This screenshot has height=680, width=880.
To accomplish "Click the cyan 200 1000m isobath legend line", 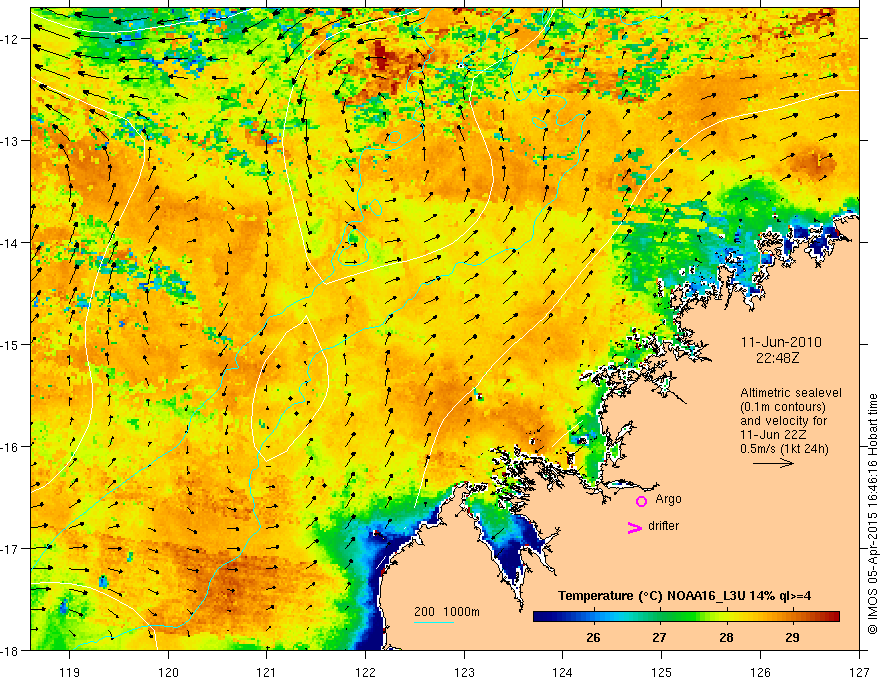I will tap(434, 622).
